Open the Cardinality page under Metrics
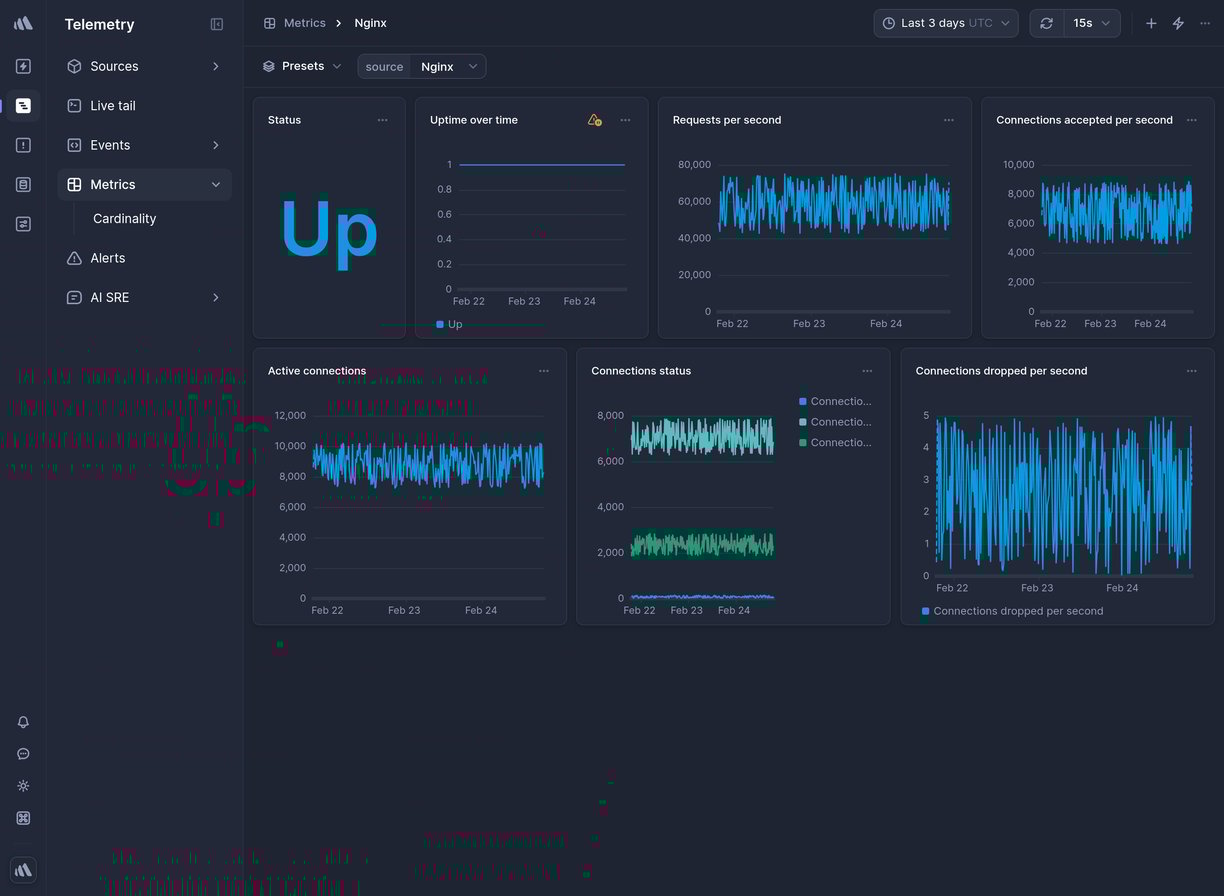 point(124,218)
